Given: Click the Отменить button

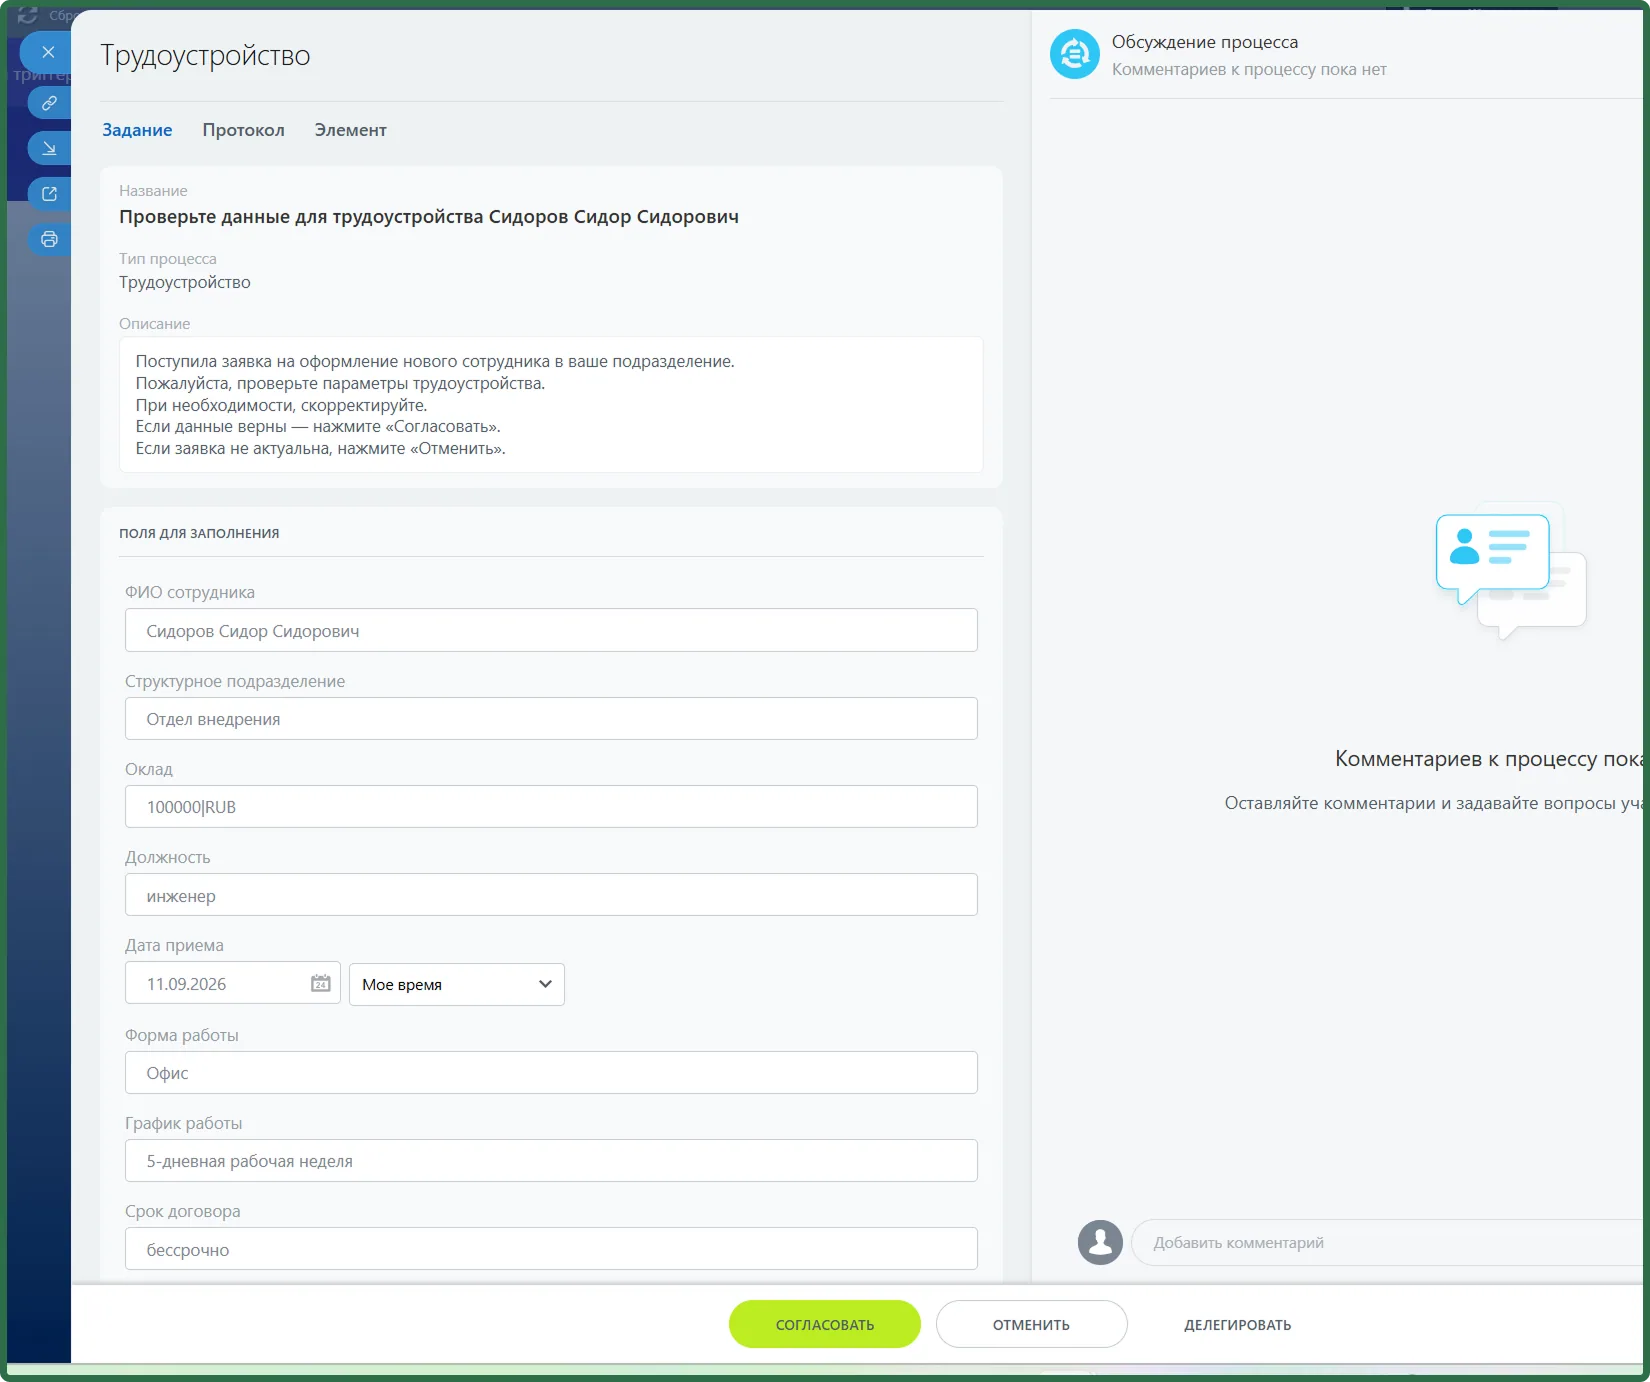Looking at the screenshot, I should pos(1031,1324).
